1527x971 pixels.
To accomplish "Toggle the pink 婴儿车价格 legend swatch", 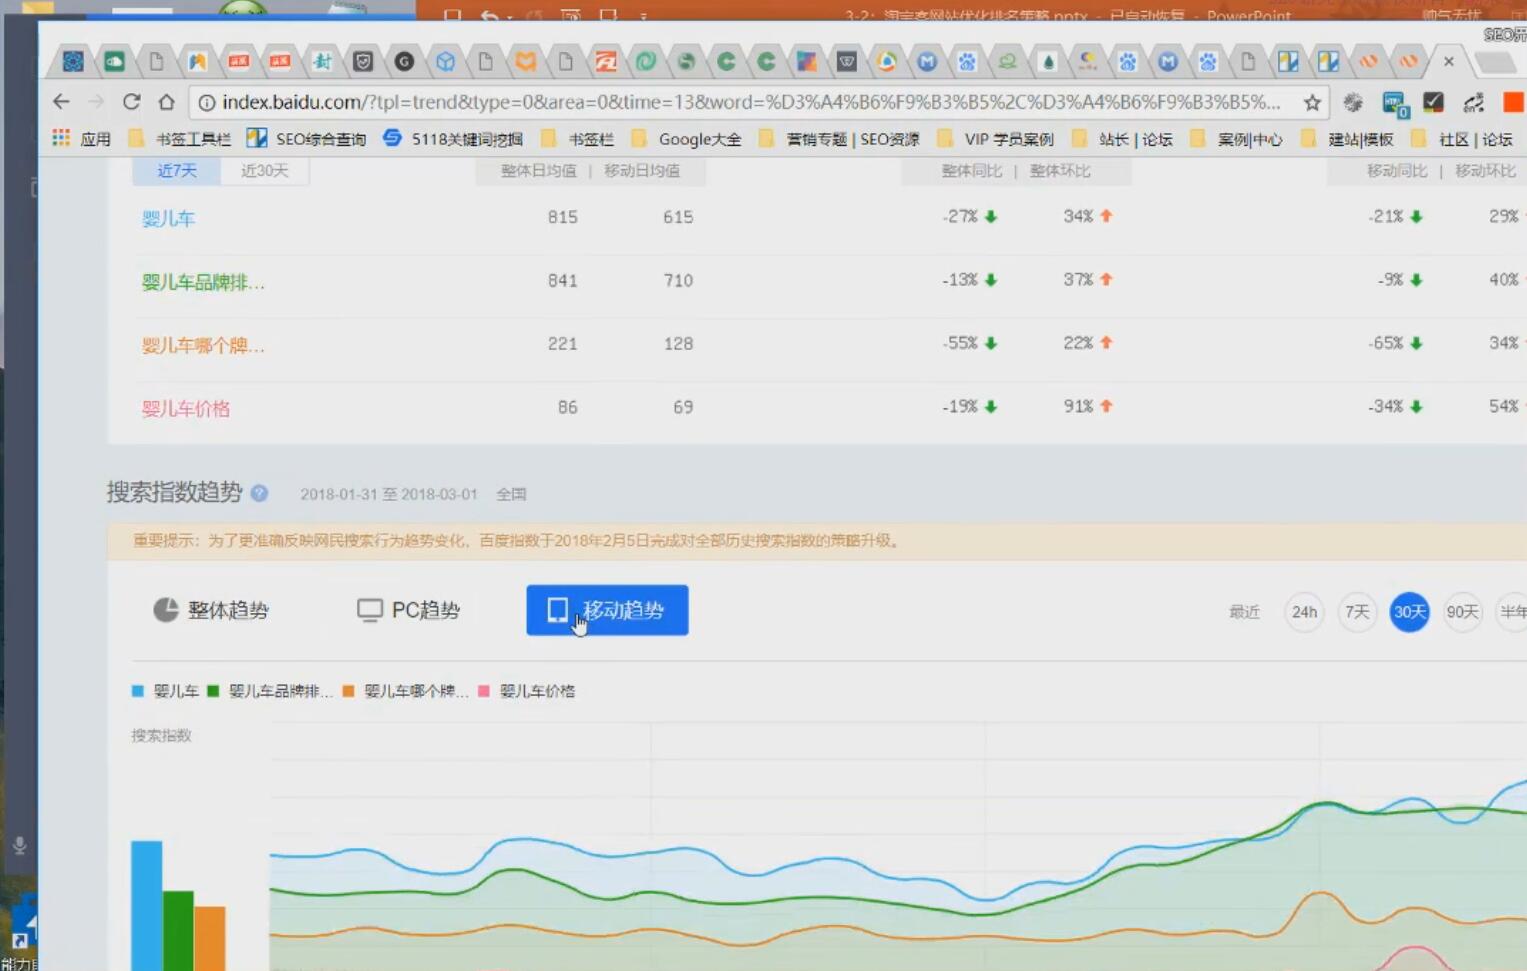I will click(x=485, y=691).
